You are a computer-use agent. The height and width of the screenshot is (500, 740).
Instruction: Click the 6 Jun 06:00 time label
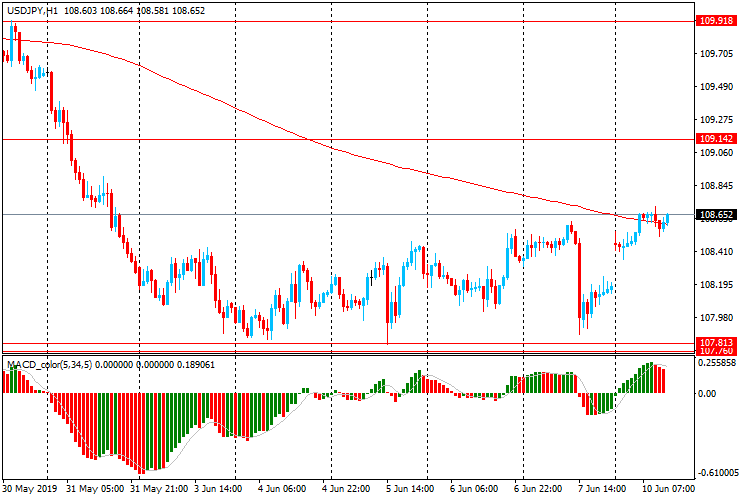(x=474, y=488)
